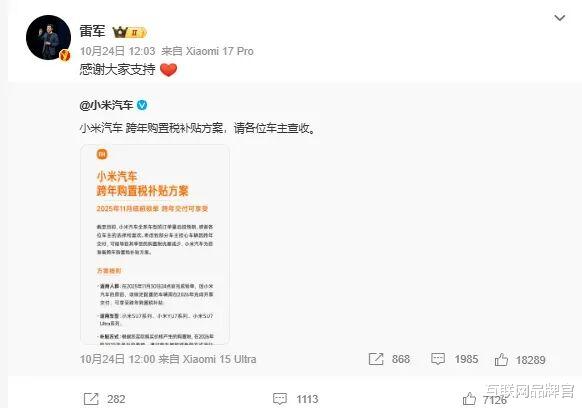
Task: Click 雷军's profile avatar
Action: [x=48, y=37]
